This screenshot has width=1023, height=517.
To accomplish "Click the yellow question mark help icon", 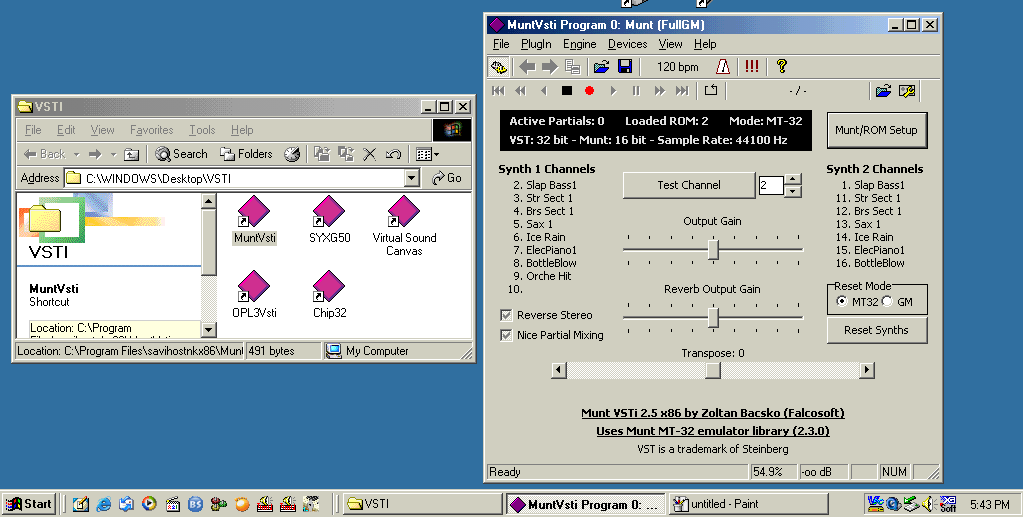I will click(782, 67).
